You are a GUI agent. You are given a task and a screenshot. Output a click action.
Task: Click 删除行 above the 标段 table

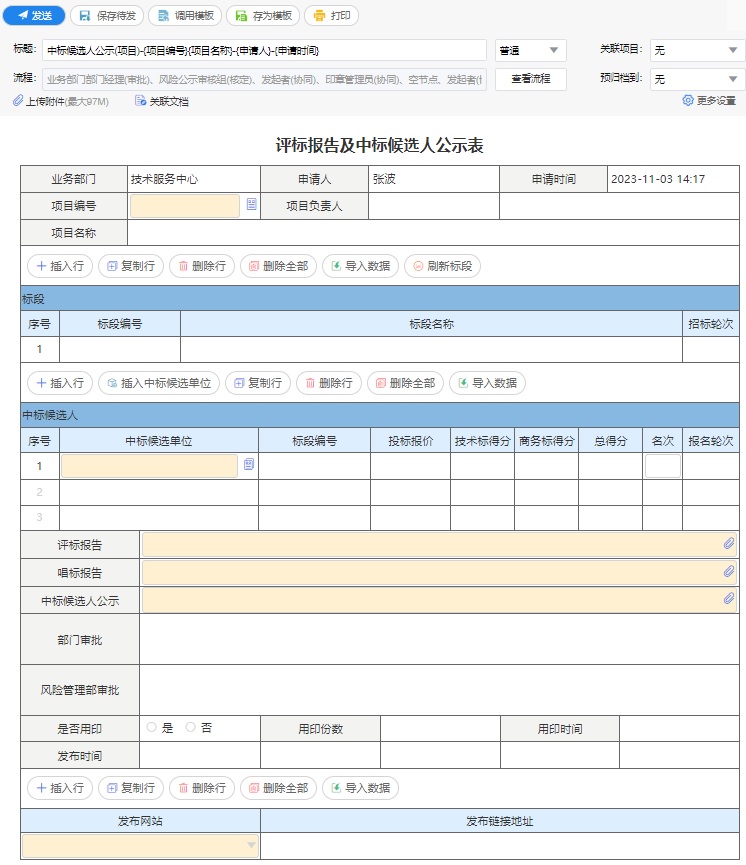click(202, 266)
